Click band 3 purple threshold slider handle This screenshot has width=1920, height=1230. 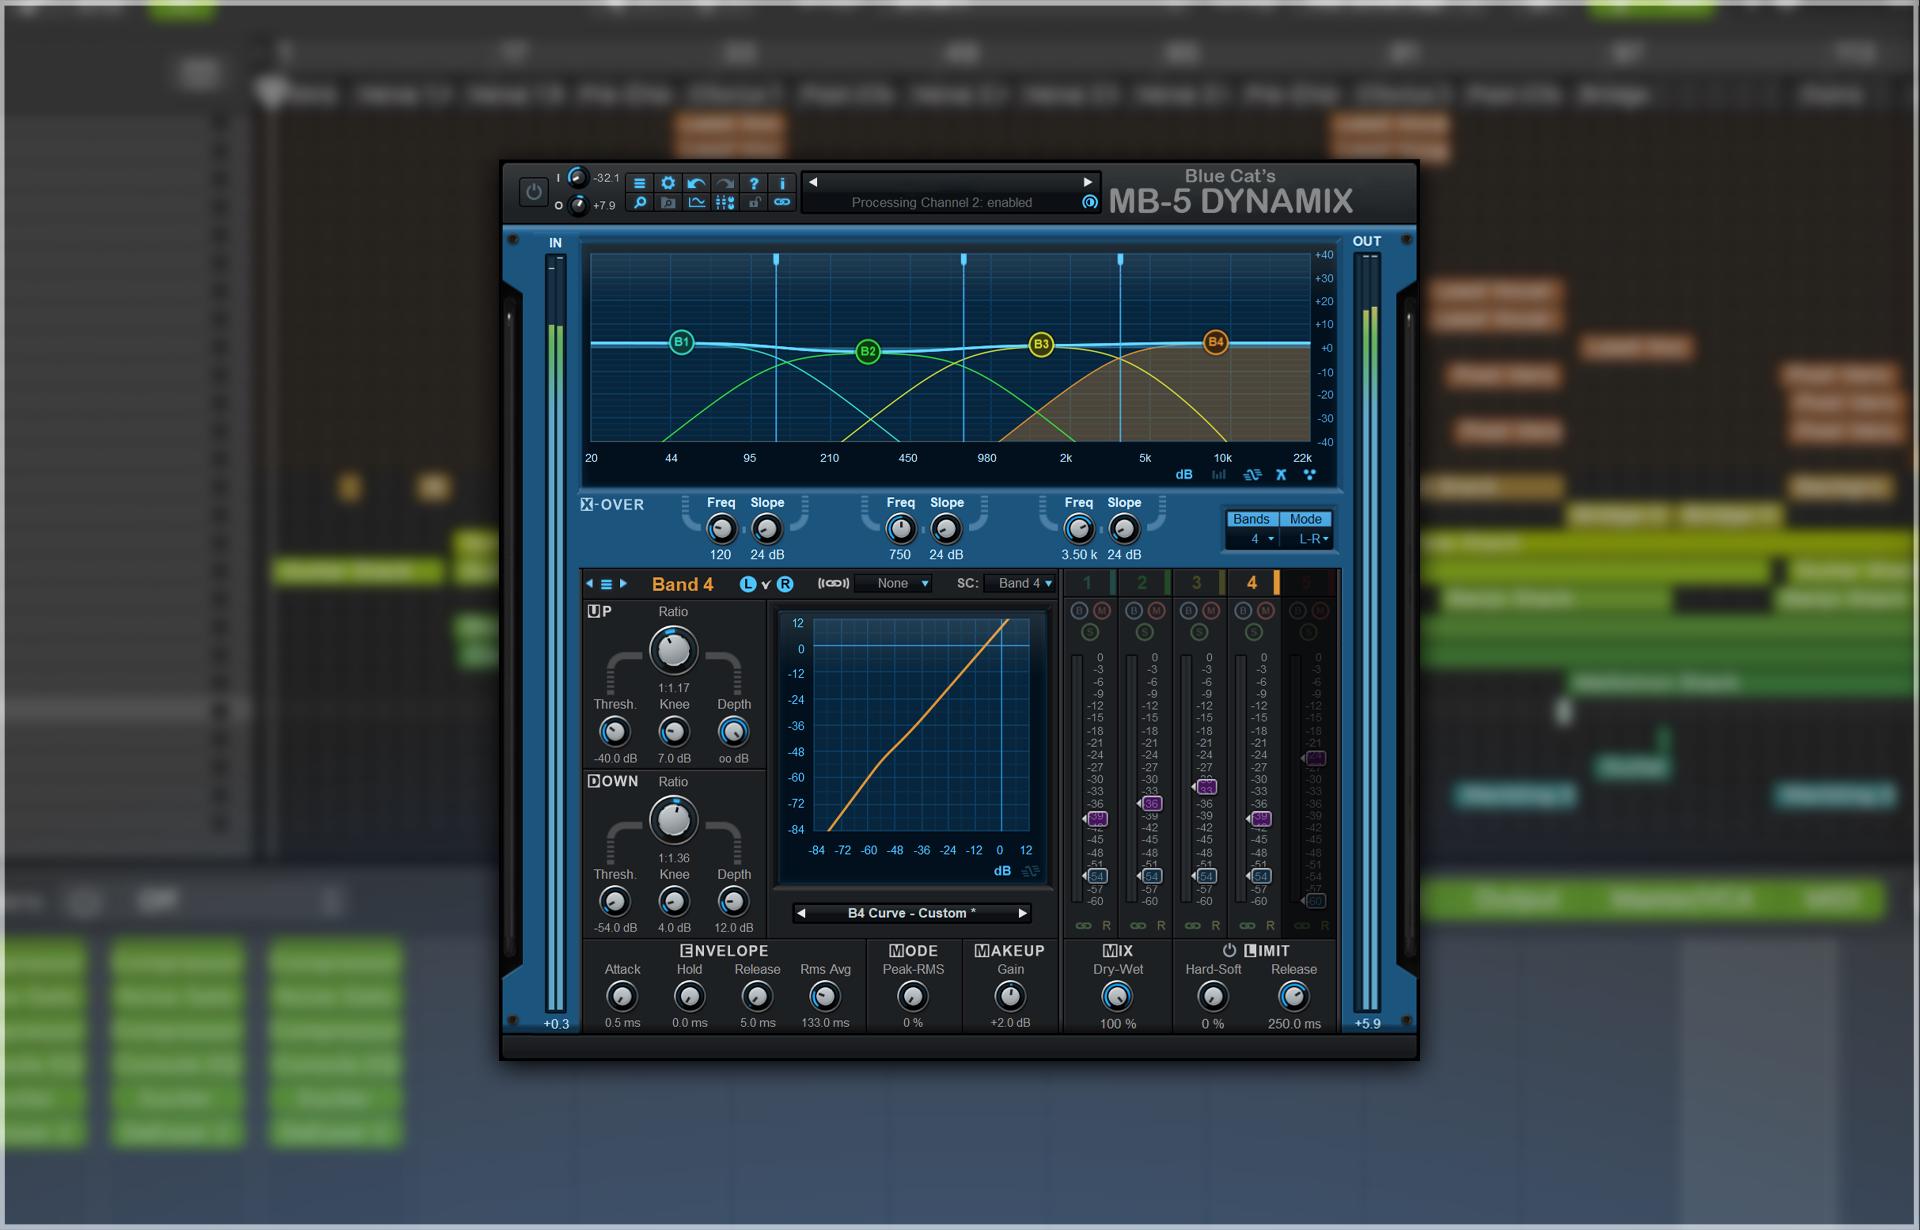1205,788
